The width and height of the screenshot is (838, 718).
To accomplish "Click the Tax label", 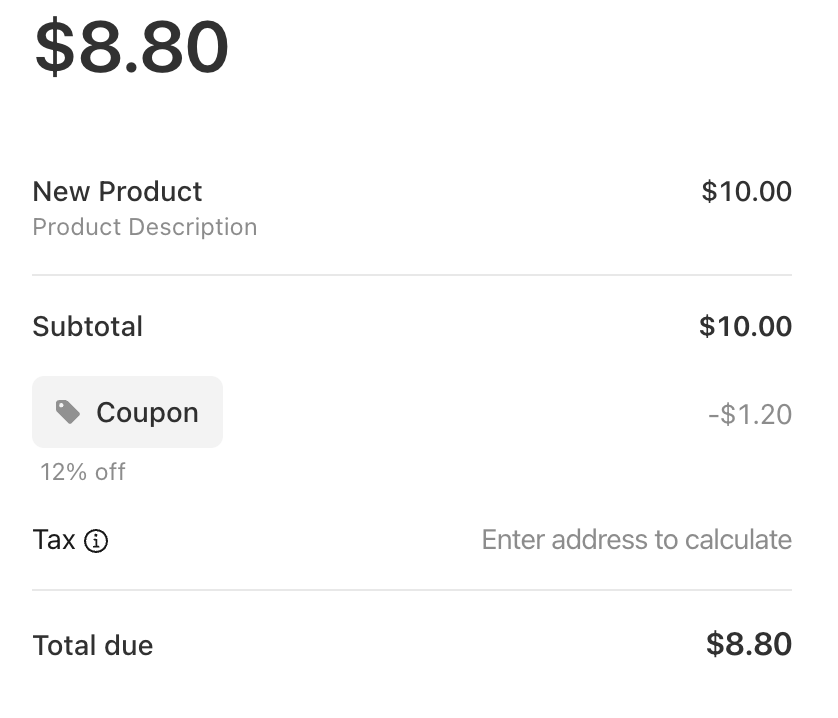I will pyautogui.click(x=54, y=539).
